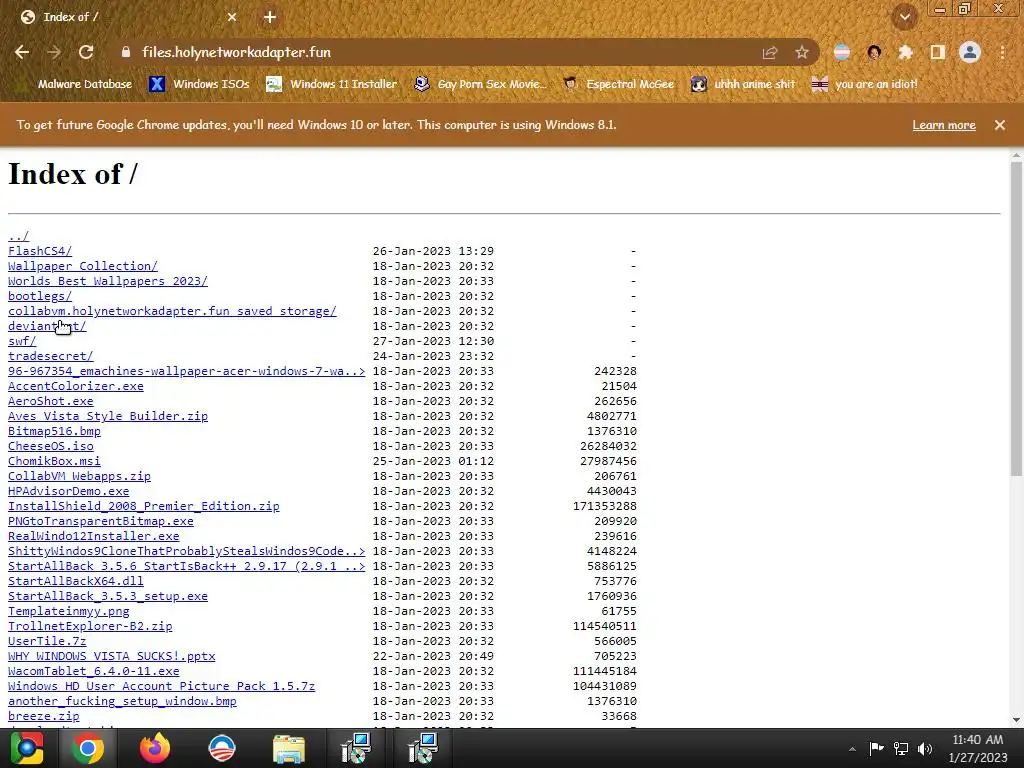
Task: Download AeroShot.exe
Action: click(x=51, y=401)
